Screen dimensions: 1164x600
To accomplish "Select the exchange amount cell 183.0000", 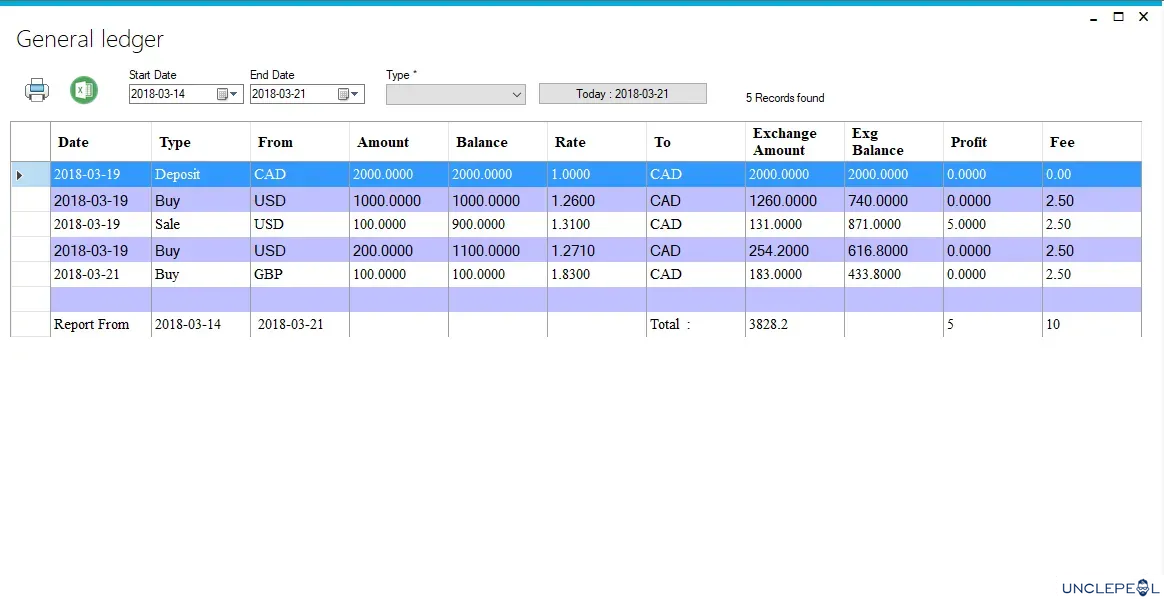I will point(795,274).
